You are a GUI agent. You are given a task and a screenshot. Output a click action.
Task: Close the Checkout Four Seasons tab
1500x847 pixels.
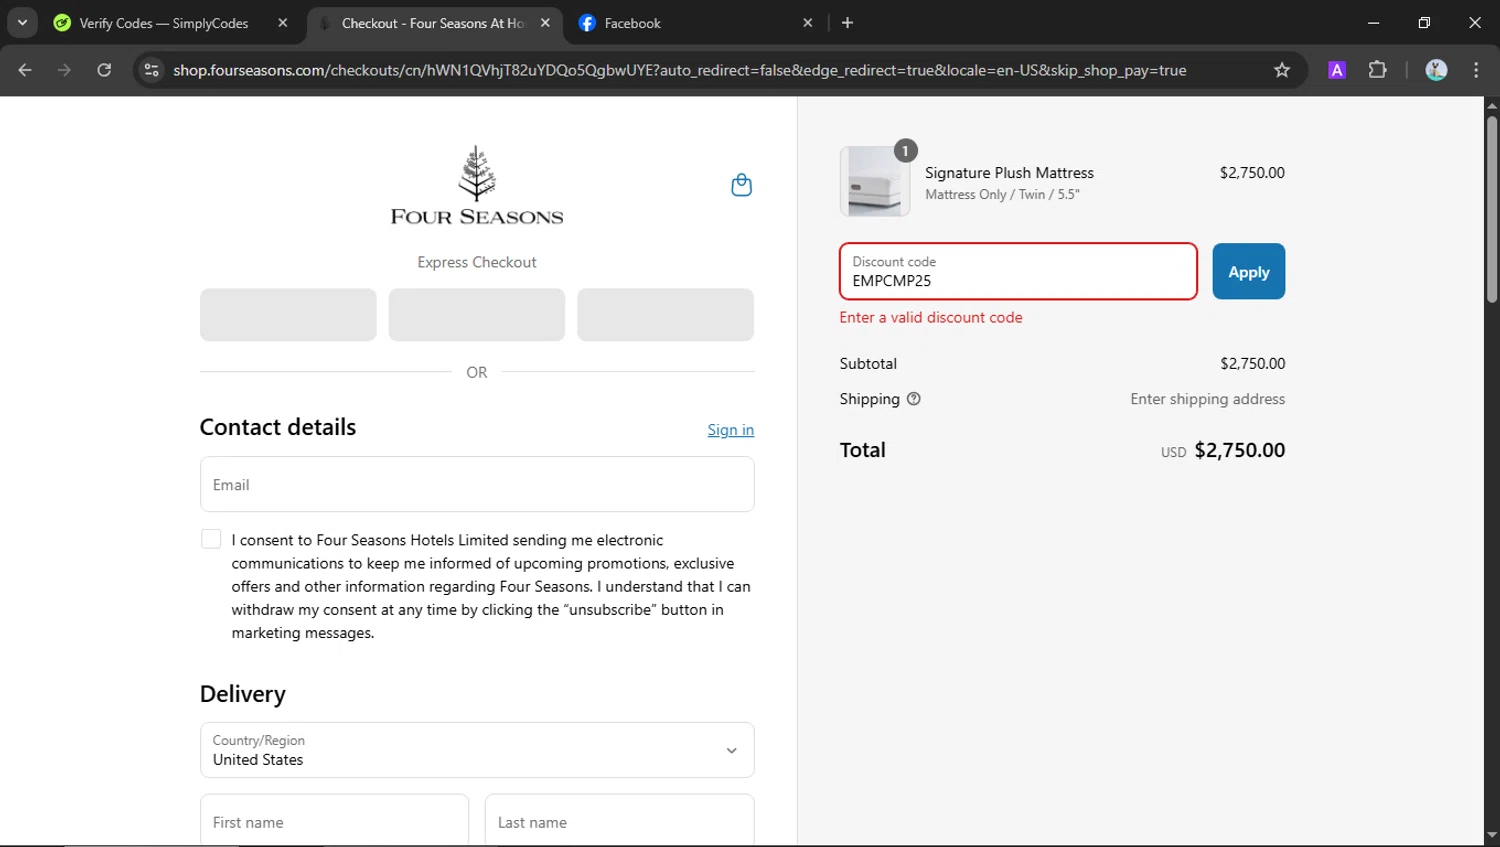click(545, 23)
